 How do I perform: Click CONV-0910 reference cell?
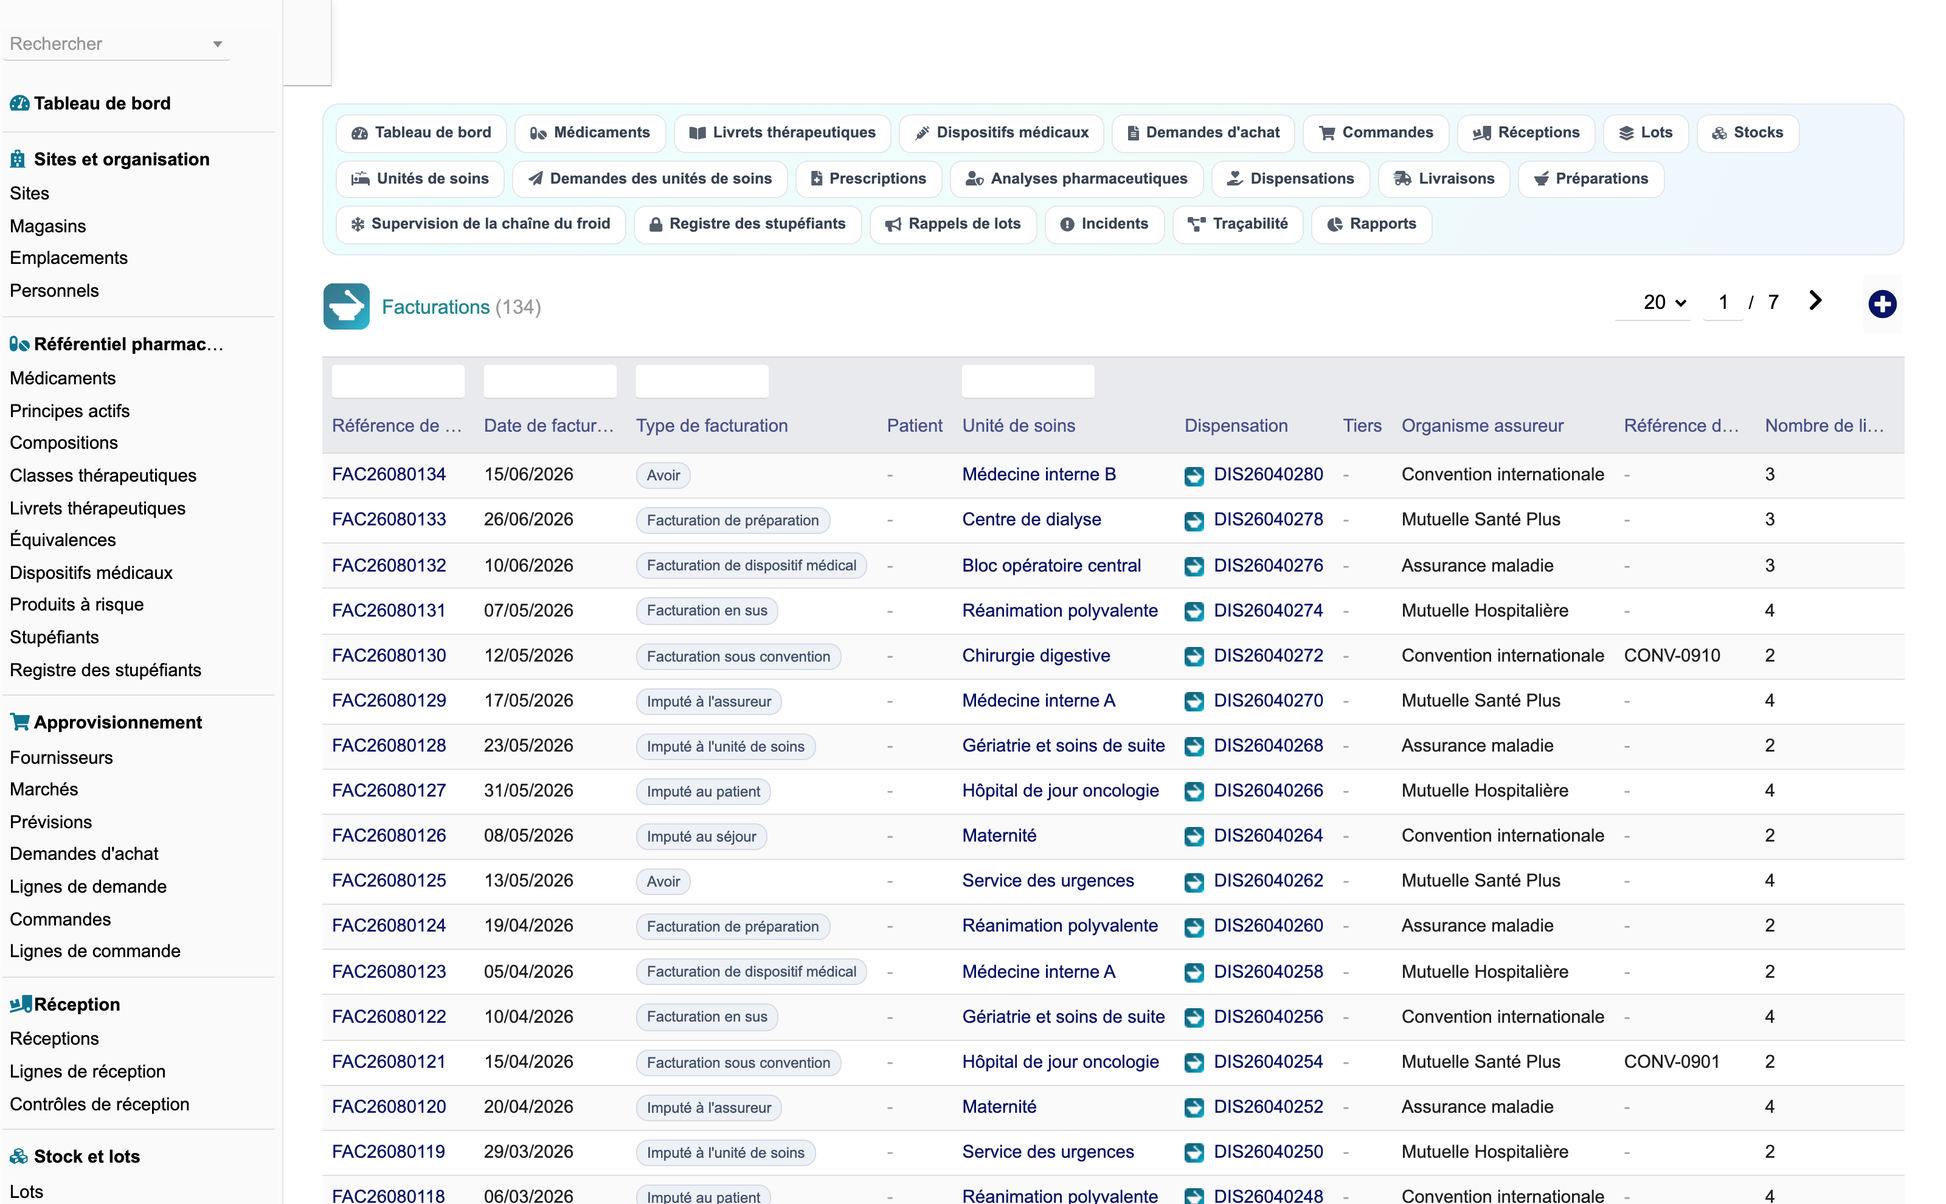[x=1672, y=656]
